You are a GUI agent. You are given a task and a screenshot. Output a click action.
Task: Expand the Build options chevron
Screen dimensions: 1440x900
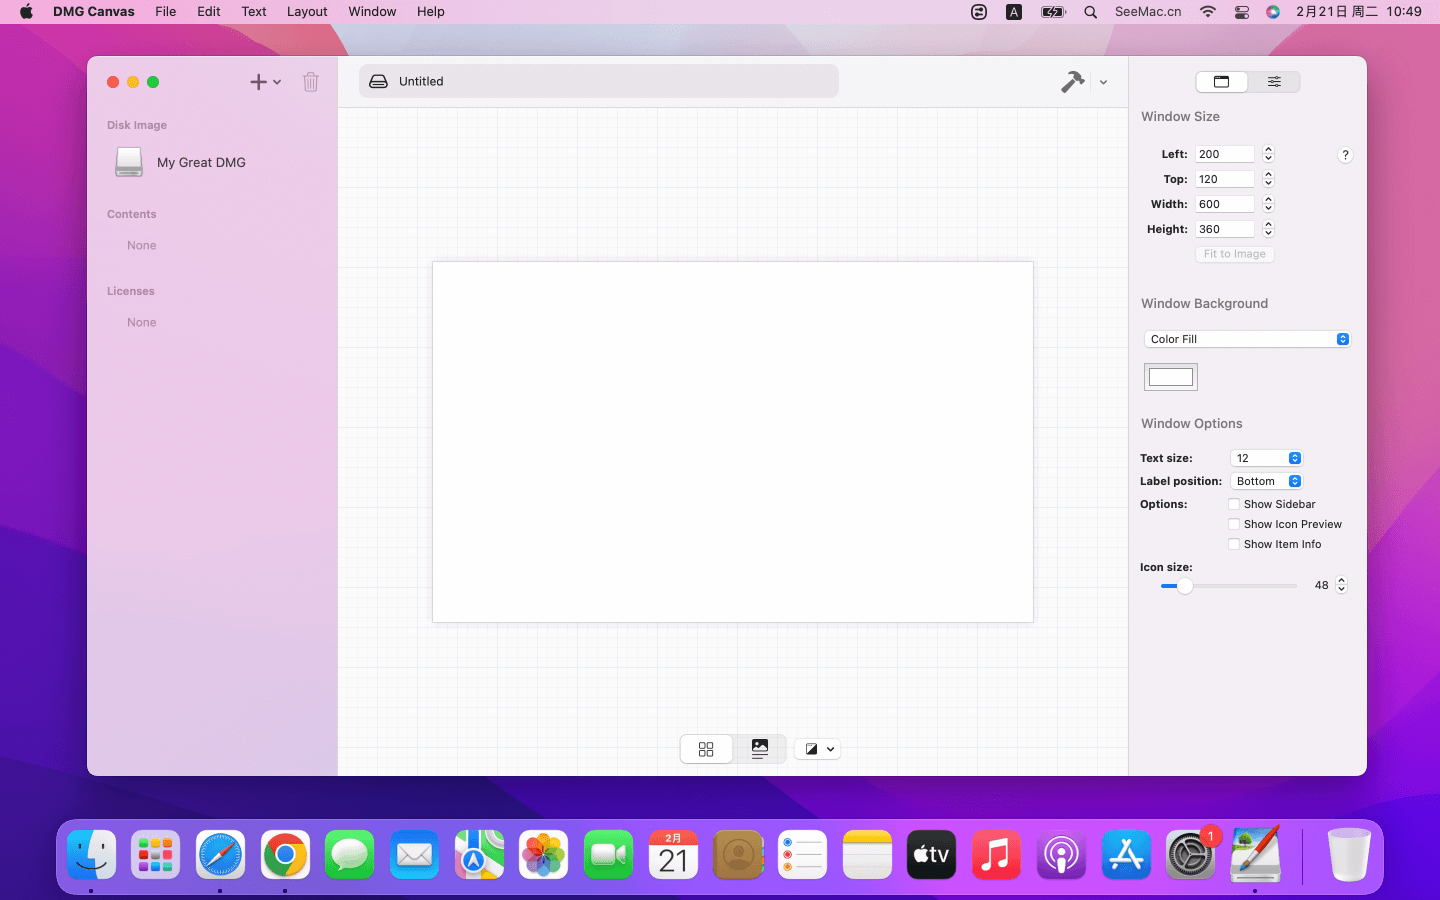(x=1103, y=82)
